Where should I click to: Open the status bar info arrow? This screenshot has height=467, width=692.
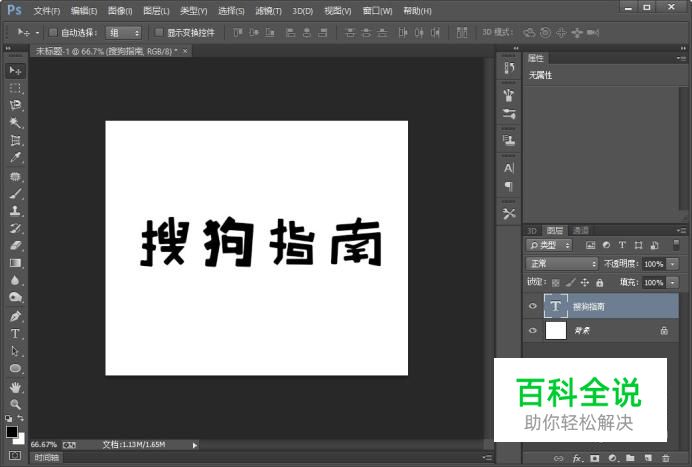coord(195,445)
